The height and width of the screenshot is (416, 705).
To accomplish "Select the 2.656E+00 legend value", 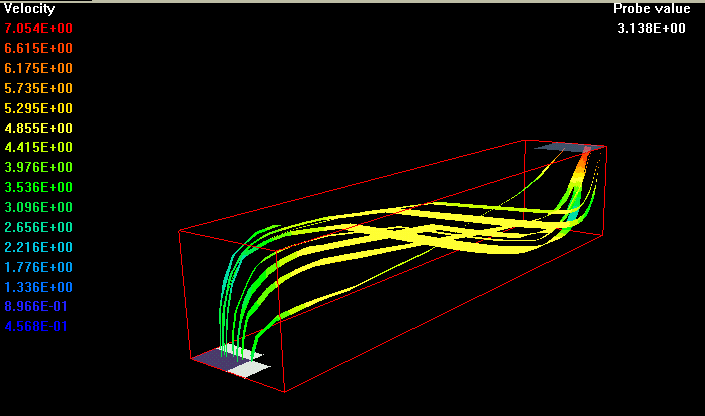I will [38, 227].
